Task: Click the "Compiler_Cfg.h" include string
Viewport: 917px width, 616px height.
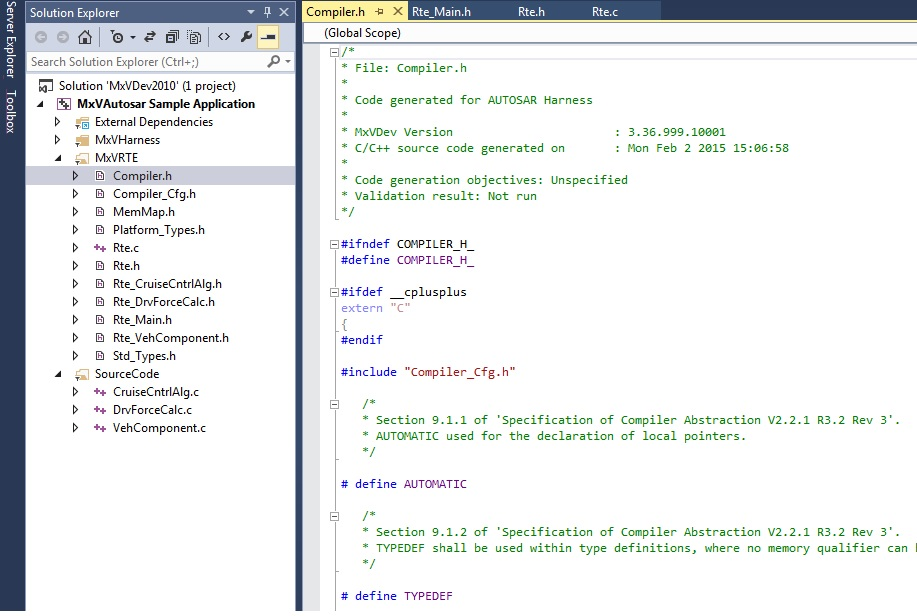Action: click(x=460, y=372)
